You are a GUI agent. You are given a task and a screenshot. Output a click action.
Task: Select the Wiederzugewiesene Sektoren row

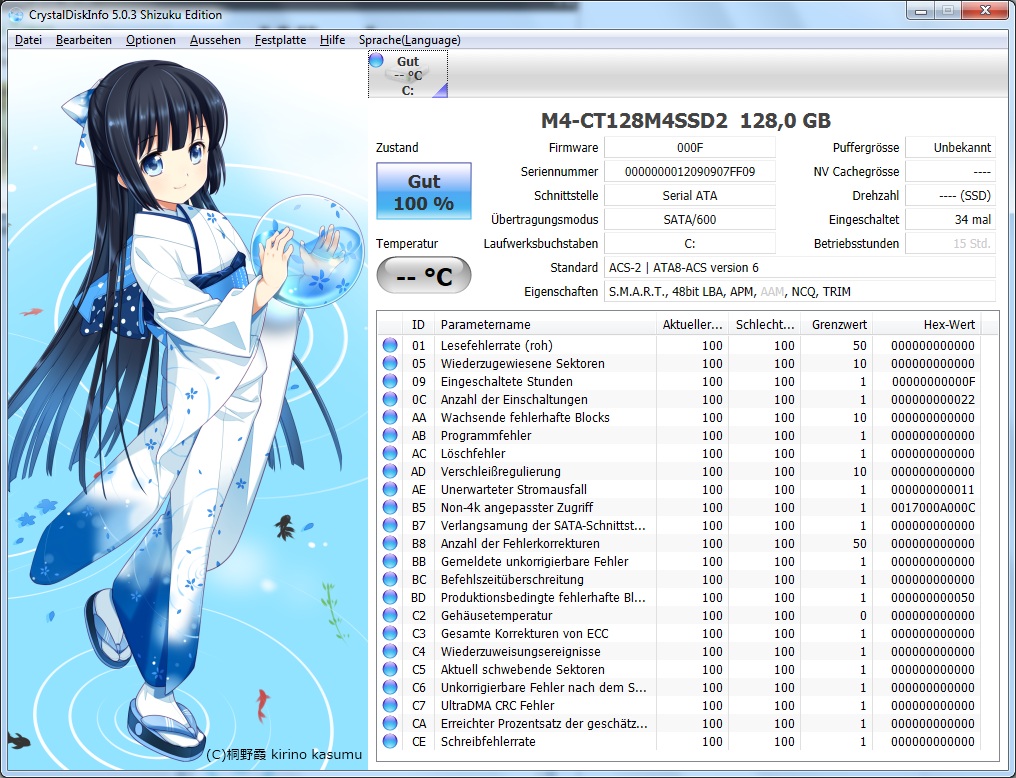point(522,364)
